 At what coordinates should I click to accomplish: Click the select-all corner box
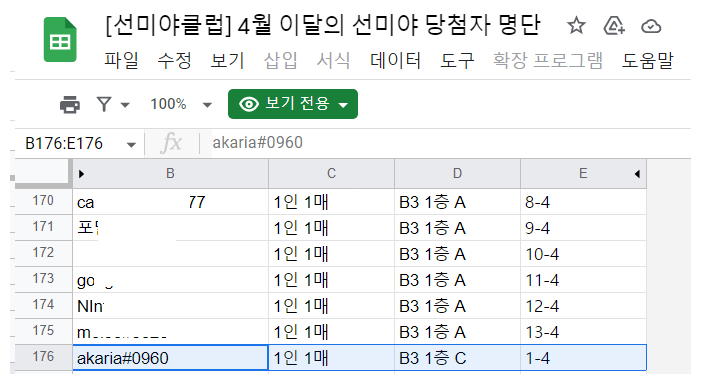(x=43, y=172)
